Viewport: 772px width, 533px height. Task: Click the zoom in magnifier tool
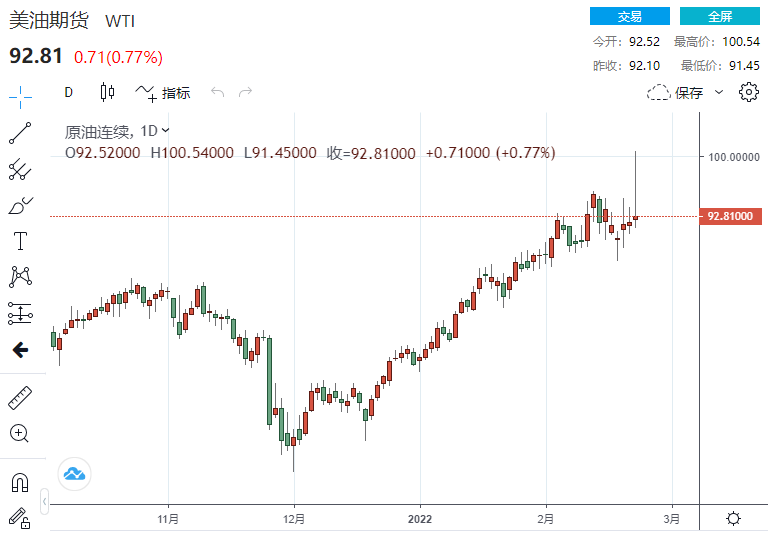coord(20,434)
